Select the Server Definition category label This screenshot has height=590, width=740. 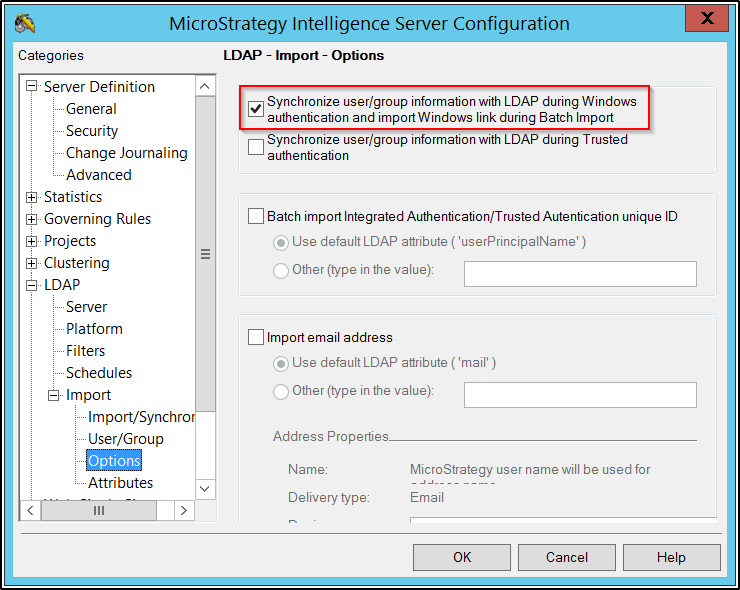(x=99, y=87)
